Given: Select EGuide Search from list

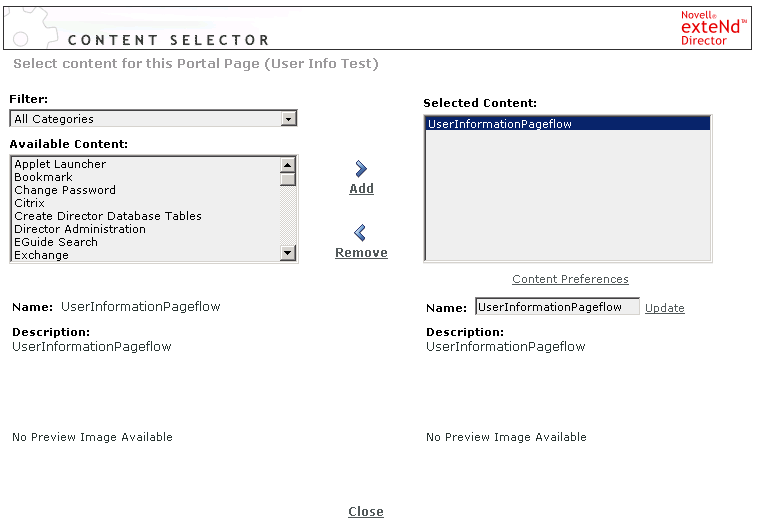Looking at the screenshot, I should (56, 242).
